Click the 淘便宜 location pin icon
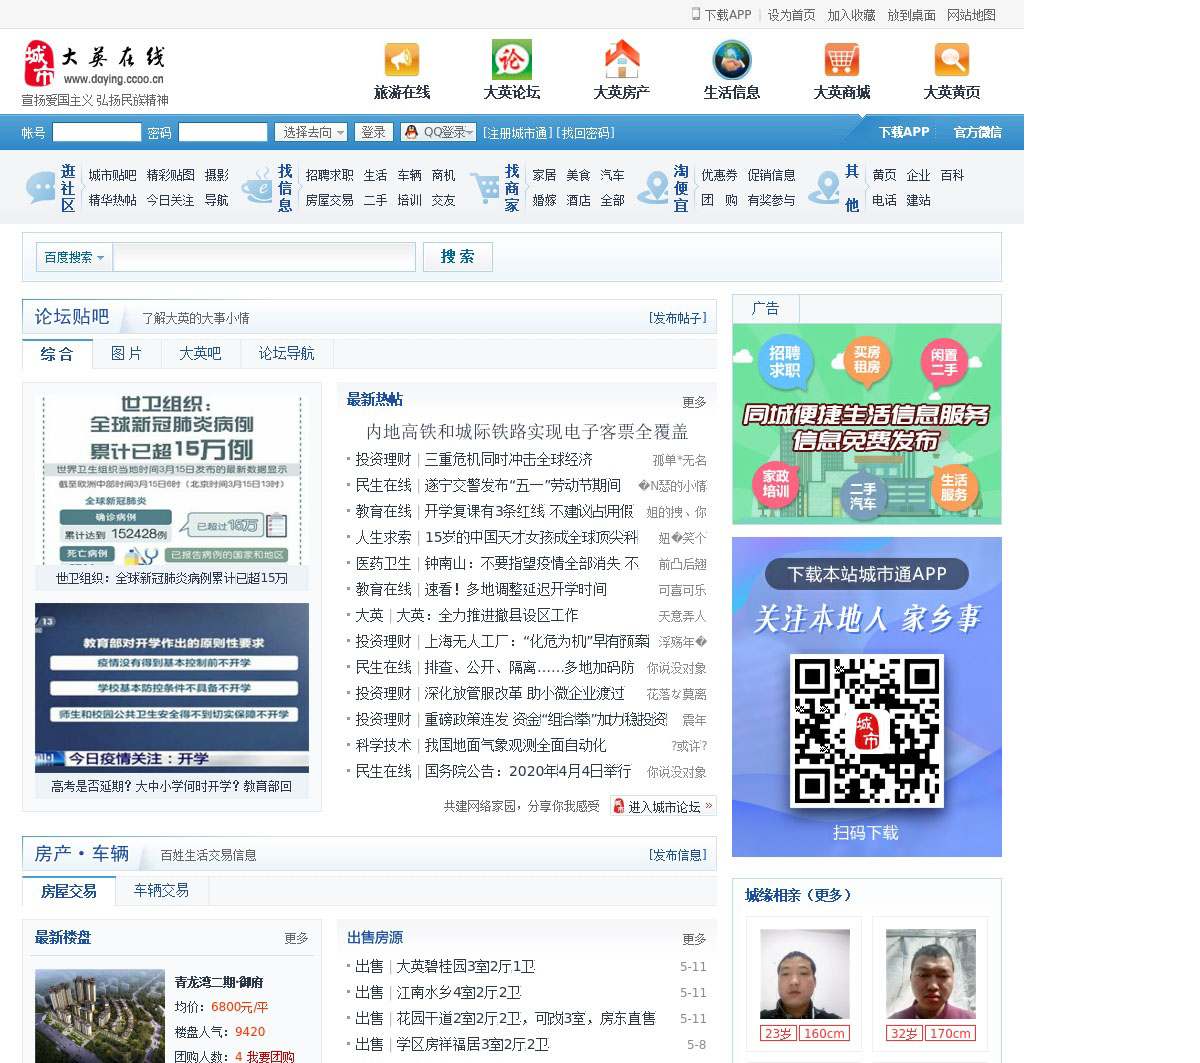The height and width of the screenshot is (1063, 1200). pyautogui.click(x=653, y=187)
